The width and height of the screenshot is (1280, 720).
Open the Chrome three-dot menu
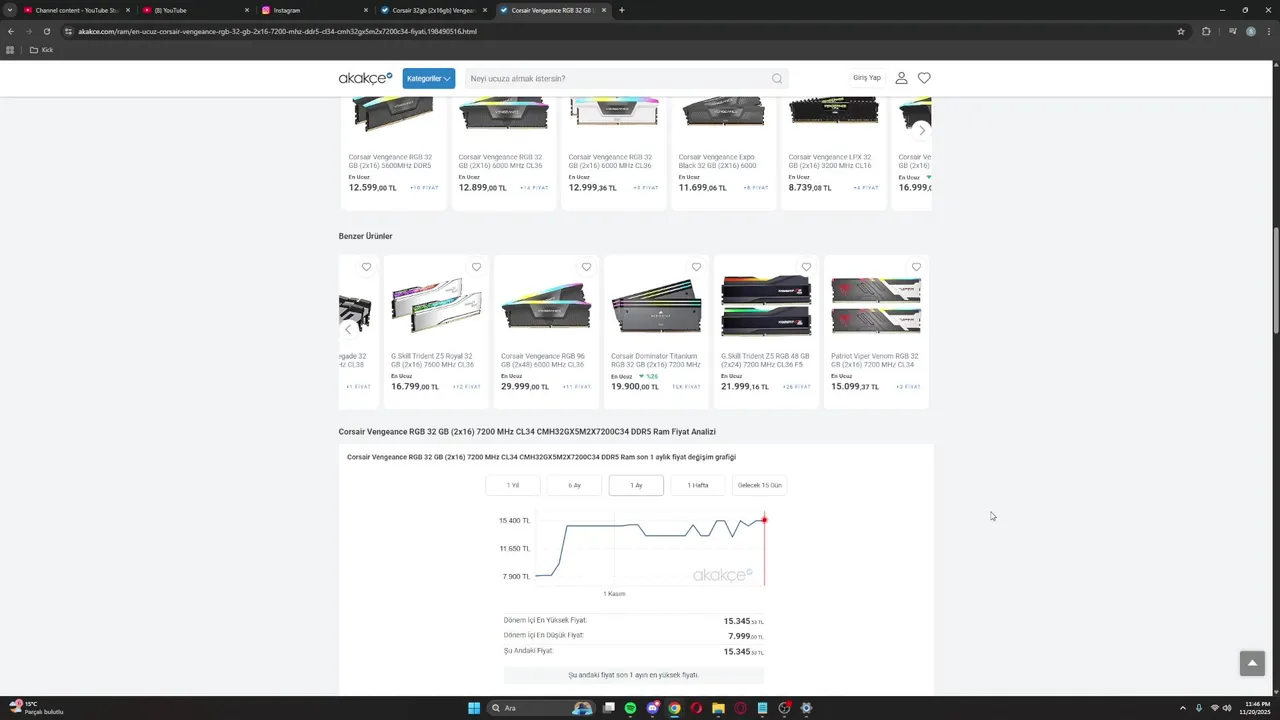pyautogui.click(x=1269, y=31)
